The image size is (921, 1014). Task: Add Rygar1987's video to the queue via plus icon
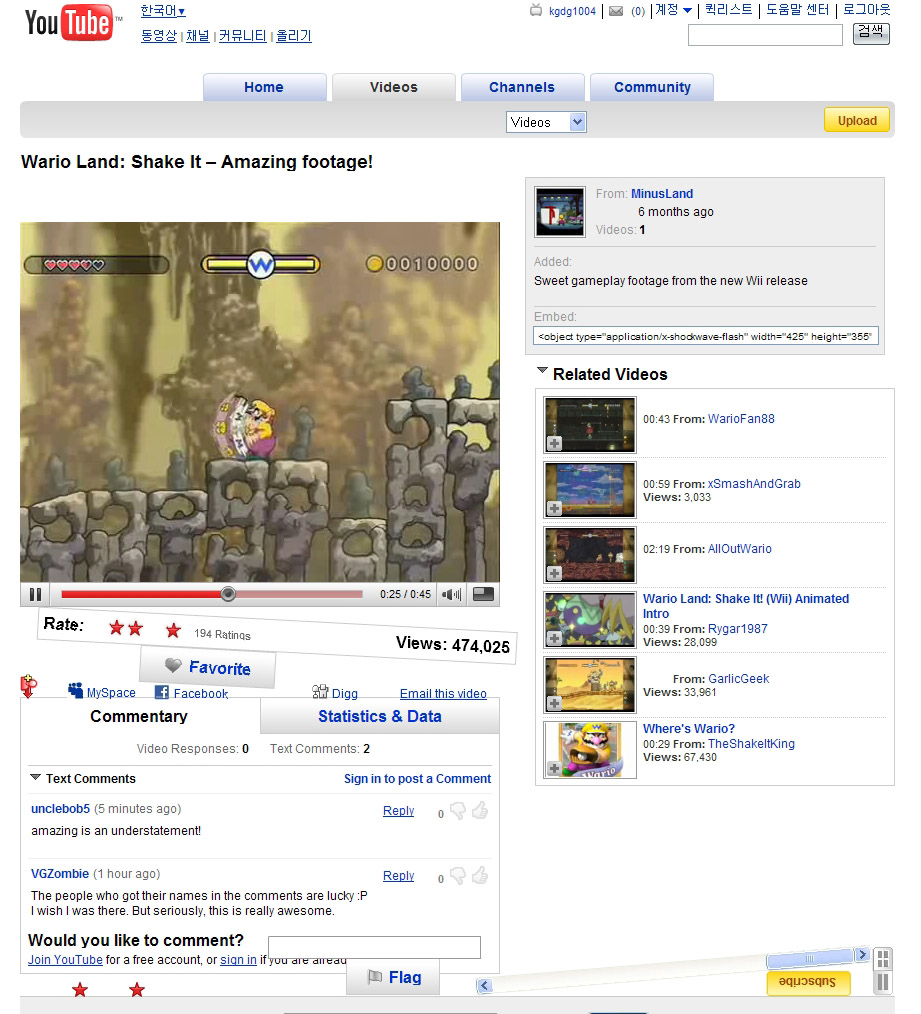(554, 638)
